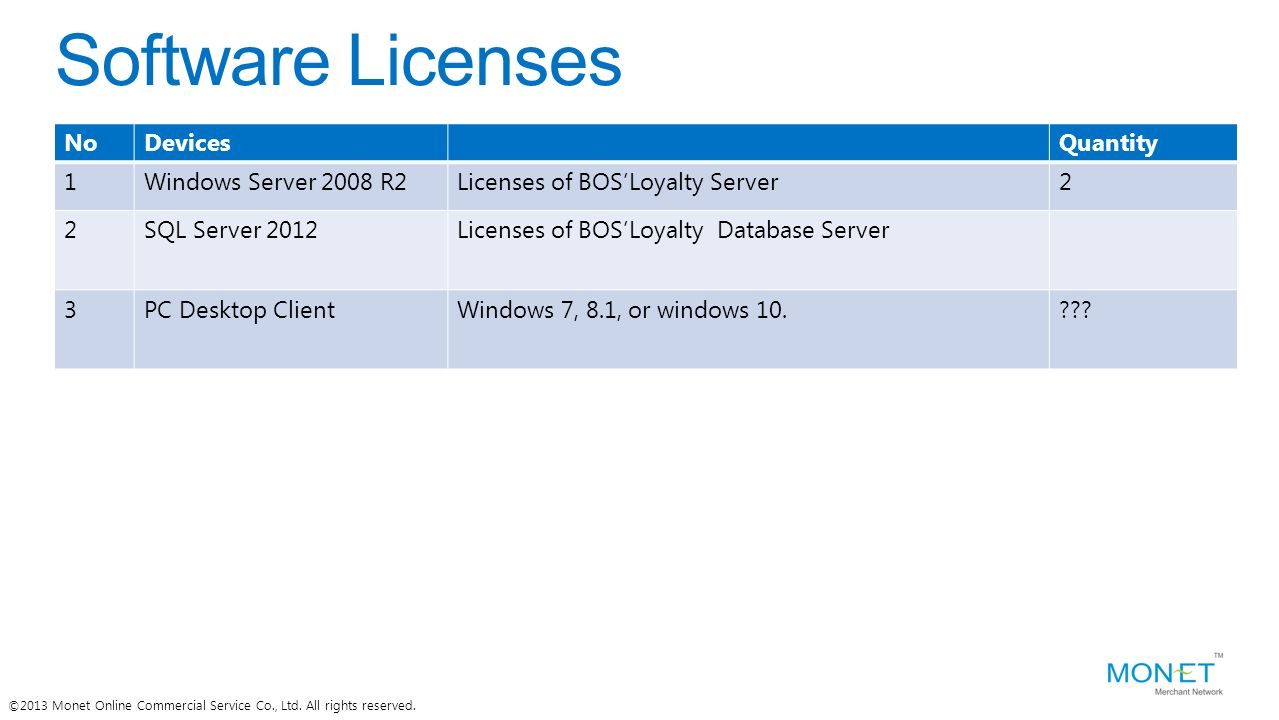Click row number 2 cell
This screenshot has width=1279, height=720.
tap(94, 250)
